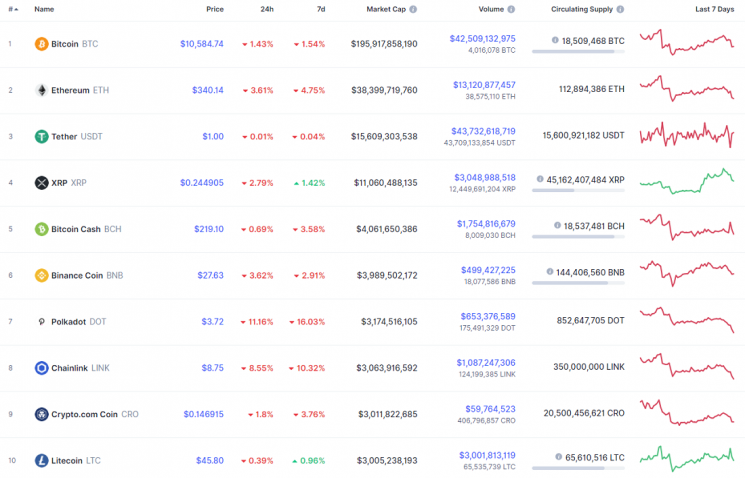Image resolution: width=745 pixels, height=478 pixels.
Task: Sort by Circulating Supply header
Action: click(x=582, y=9)
